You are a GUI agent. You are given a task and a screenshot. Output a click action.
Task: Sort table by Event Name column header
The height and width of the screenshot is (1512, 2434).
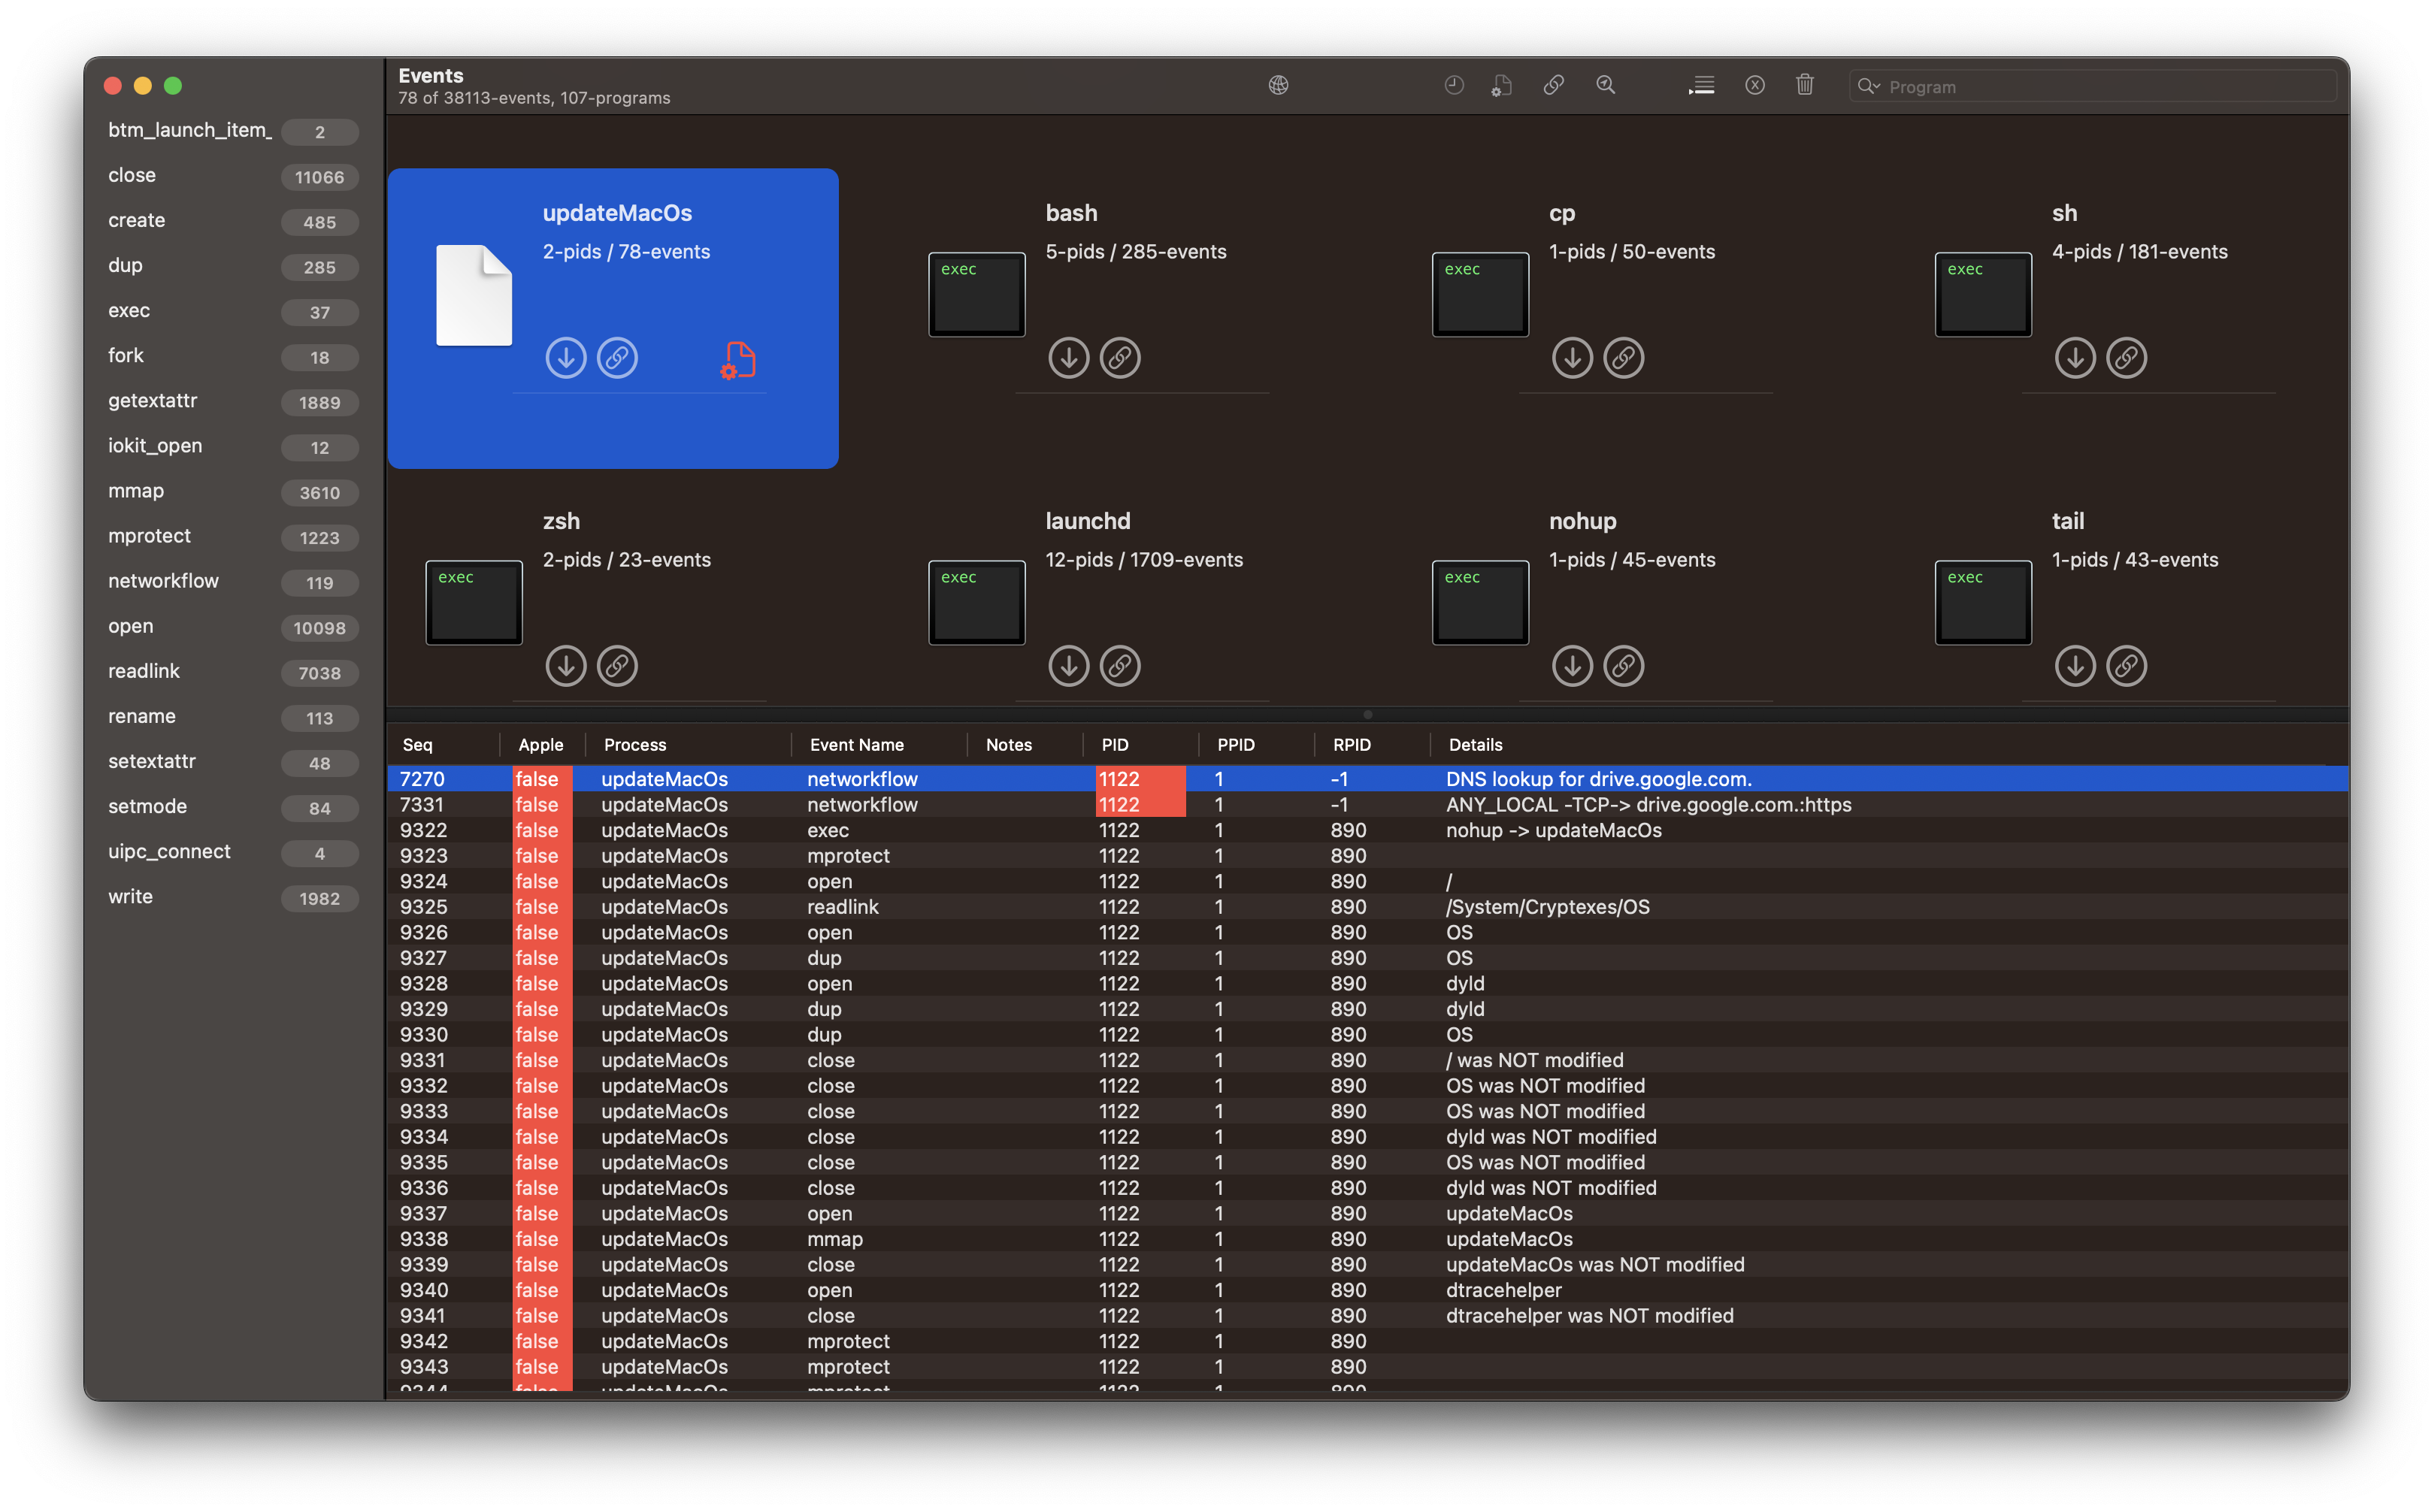point(856,745)
